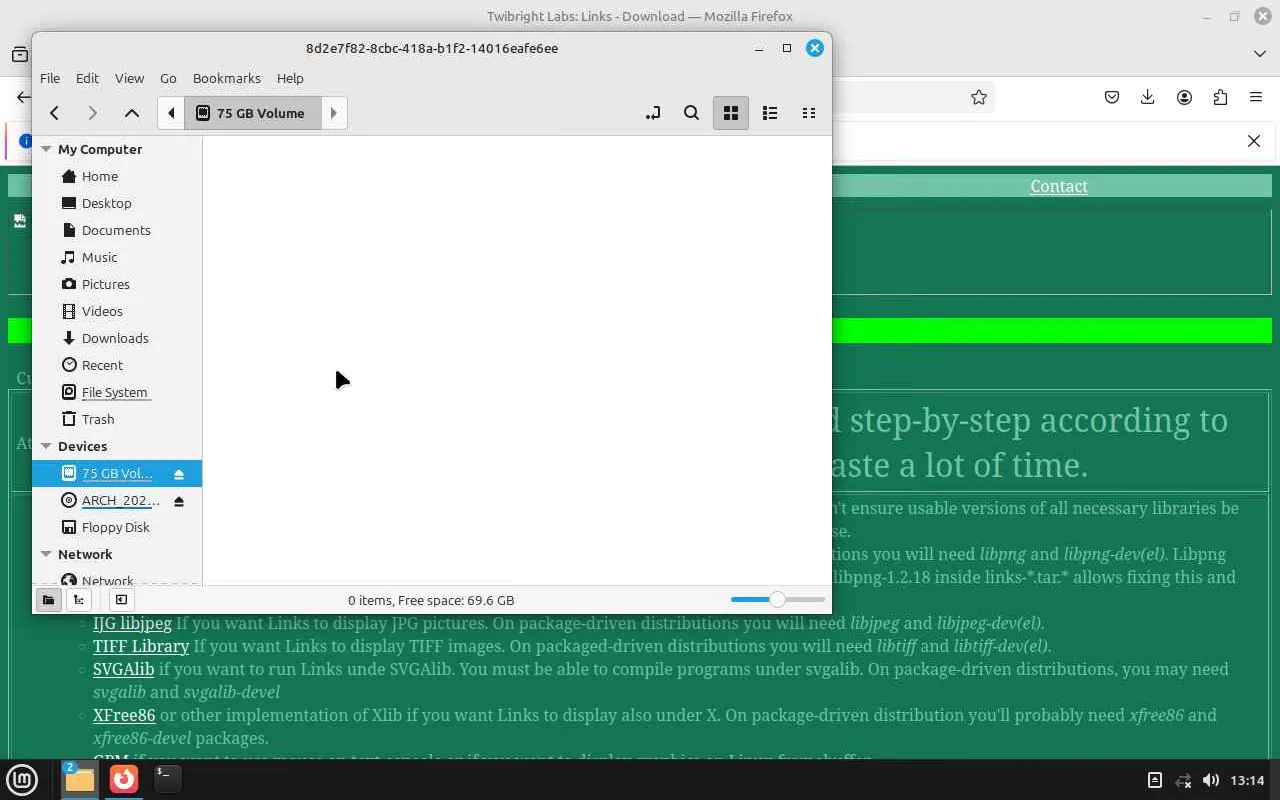Open the Go menu
1280x800 pixels.
pos(168,78)
